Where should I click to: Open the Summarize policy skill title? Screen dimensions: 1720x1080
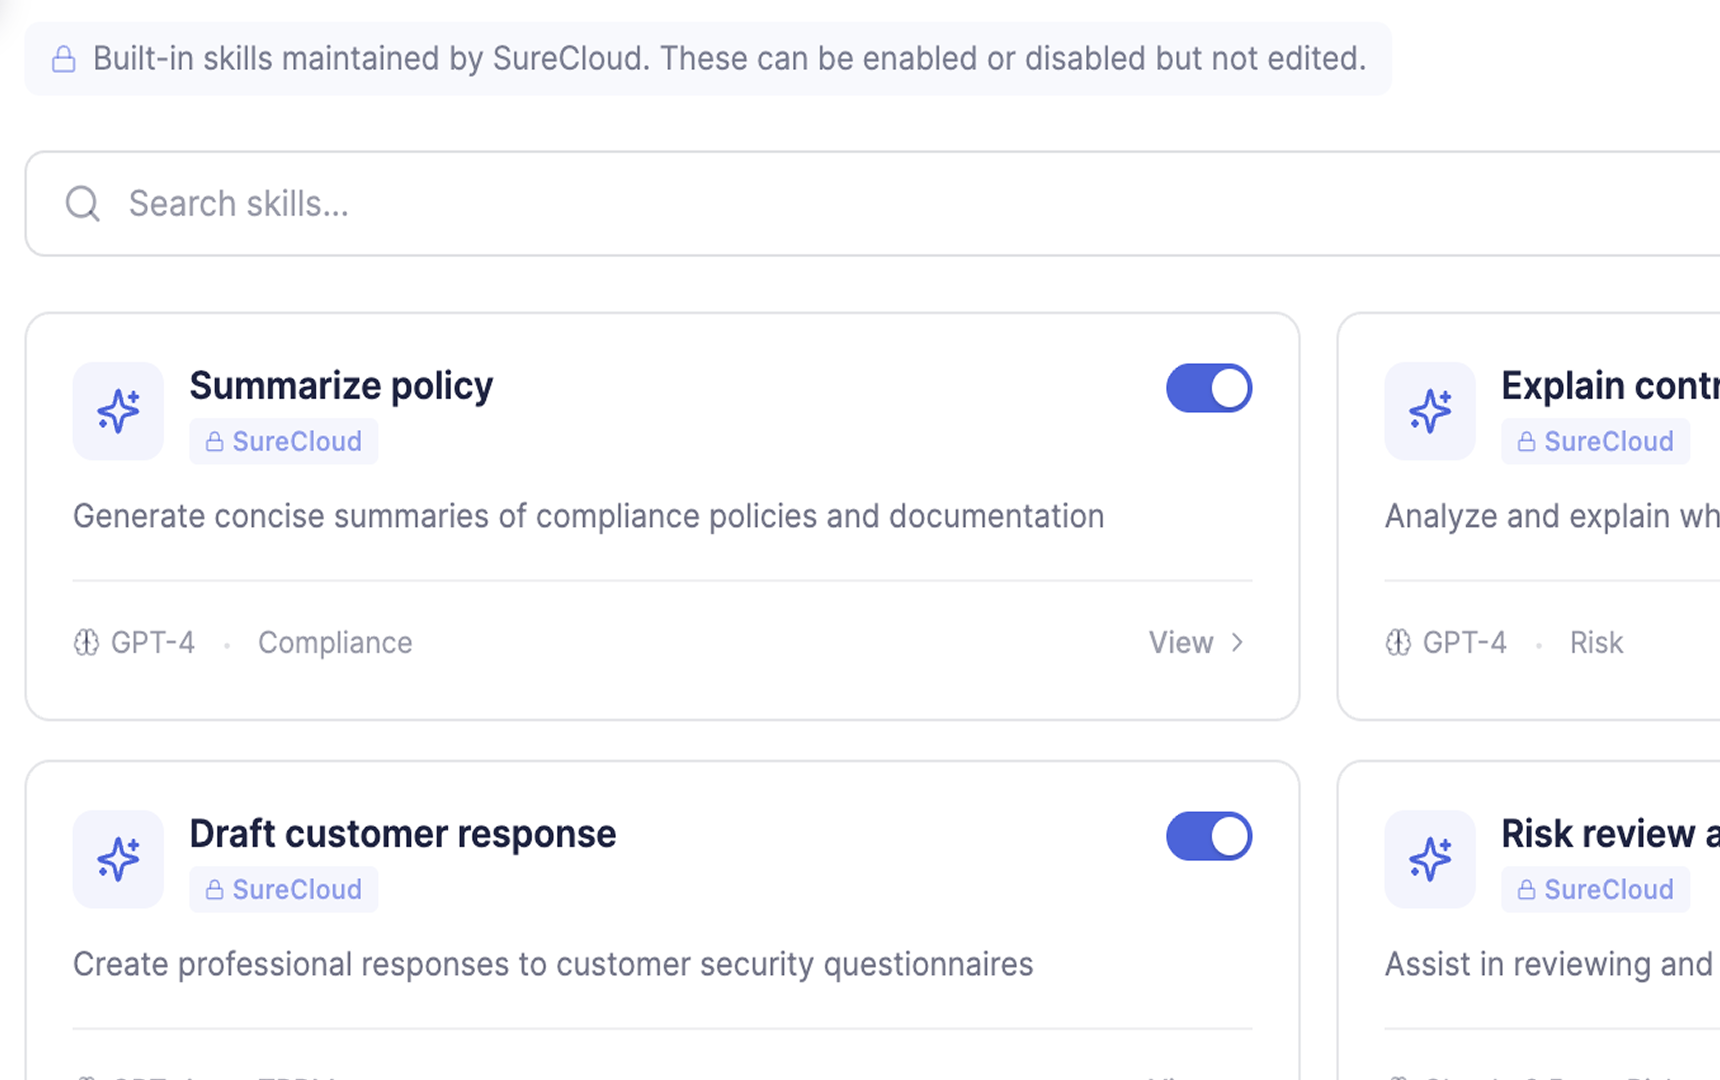point(341,386)
